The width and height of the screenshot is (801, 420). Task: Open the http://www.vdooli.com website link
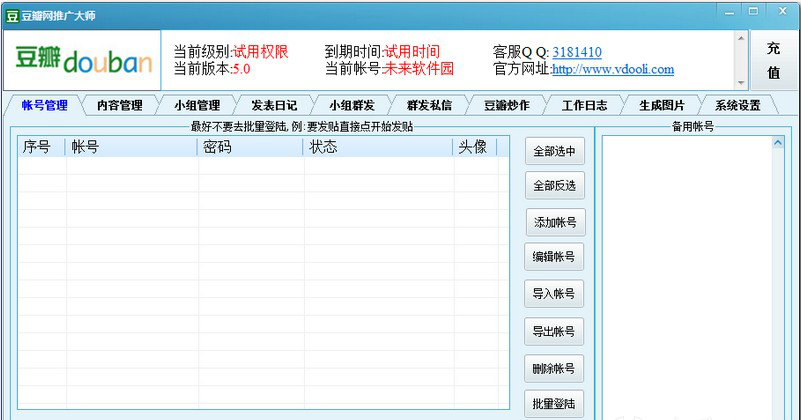[x=613, y=69]
